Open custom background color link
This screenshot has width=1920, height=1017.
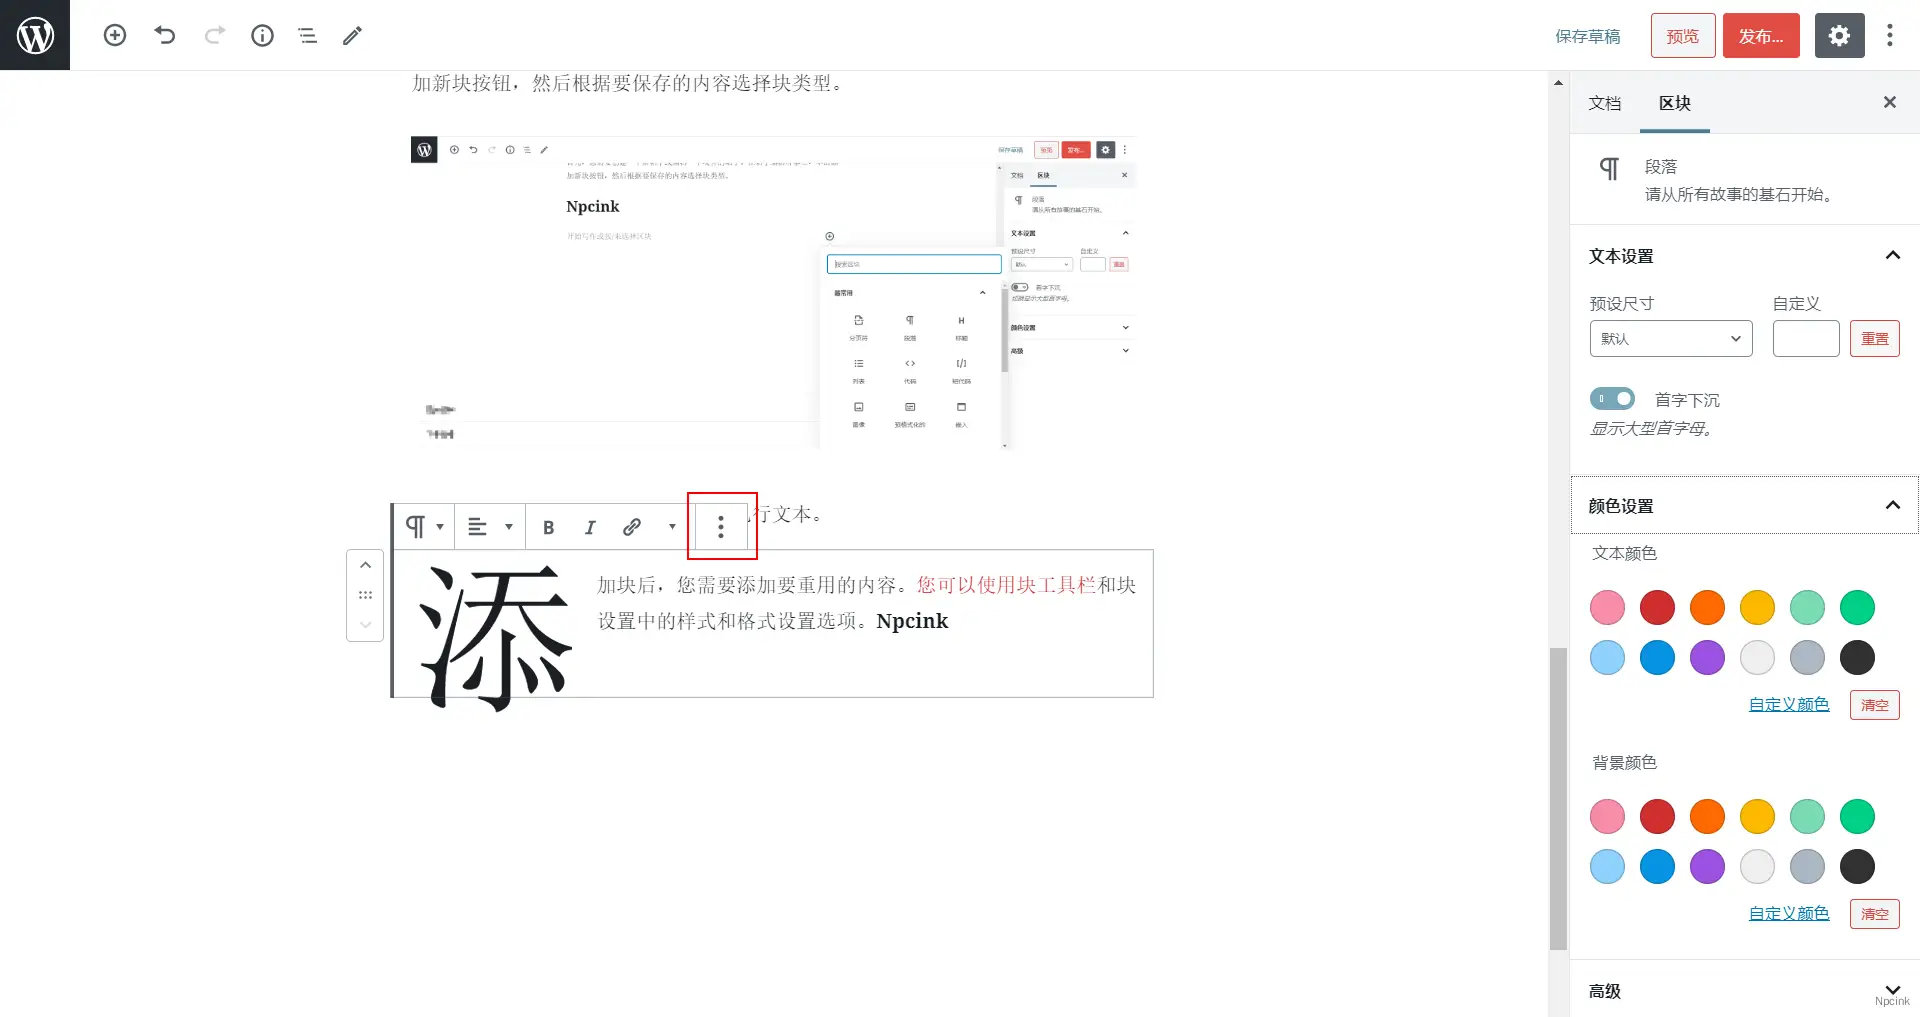[1789, 913]
